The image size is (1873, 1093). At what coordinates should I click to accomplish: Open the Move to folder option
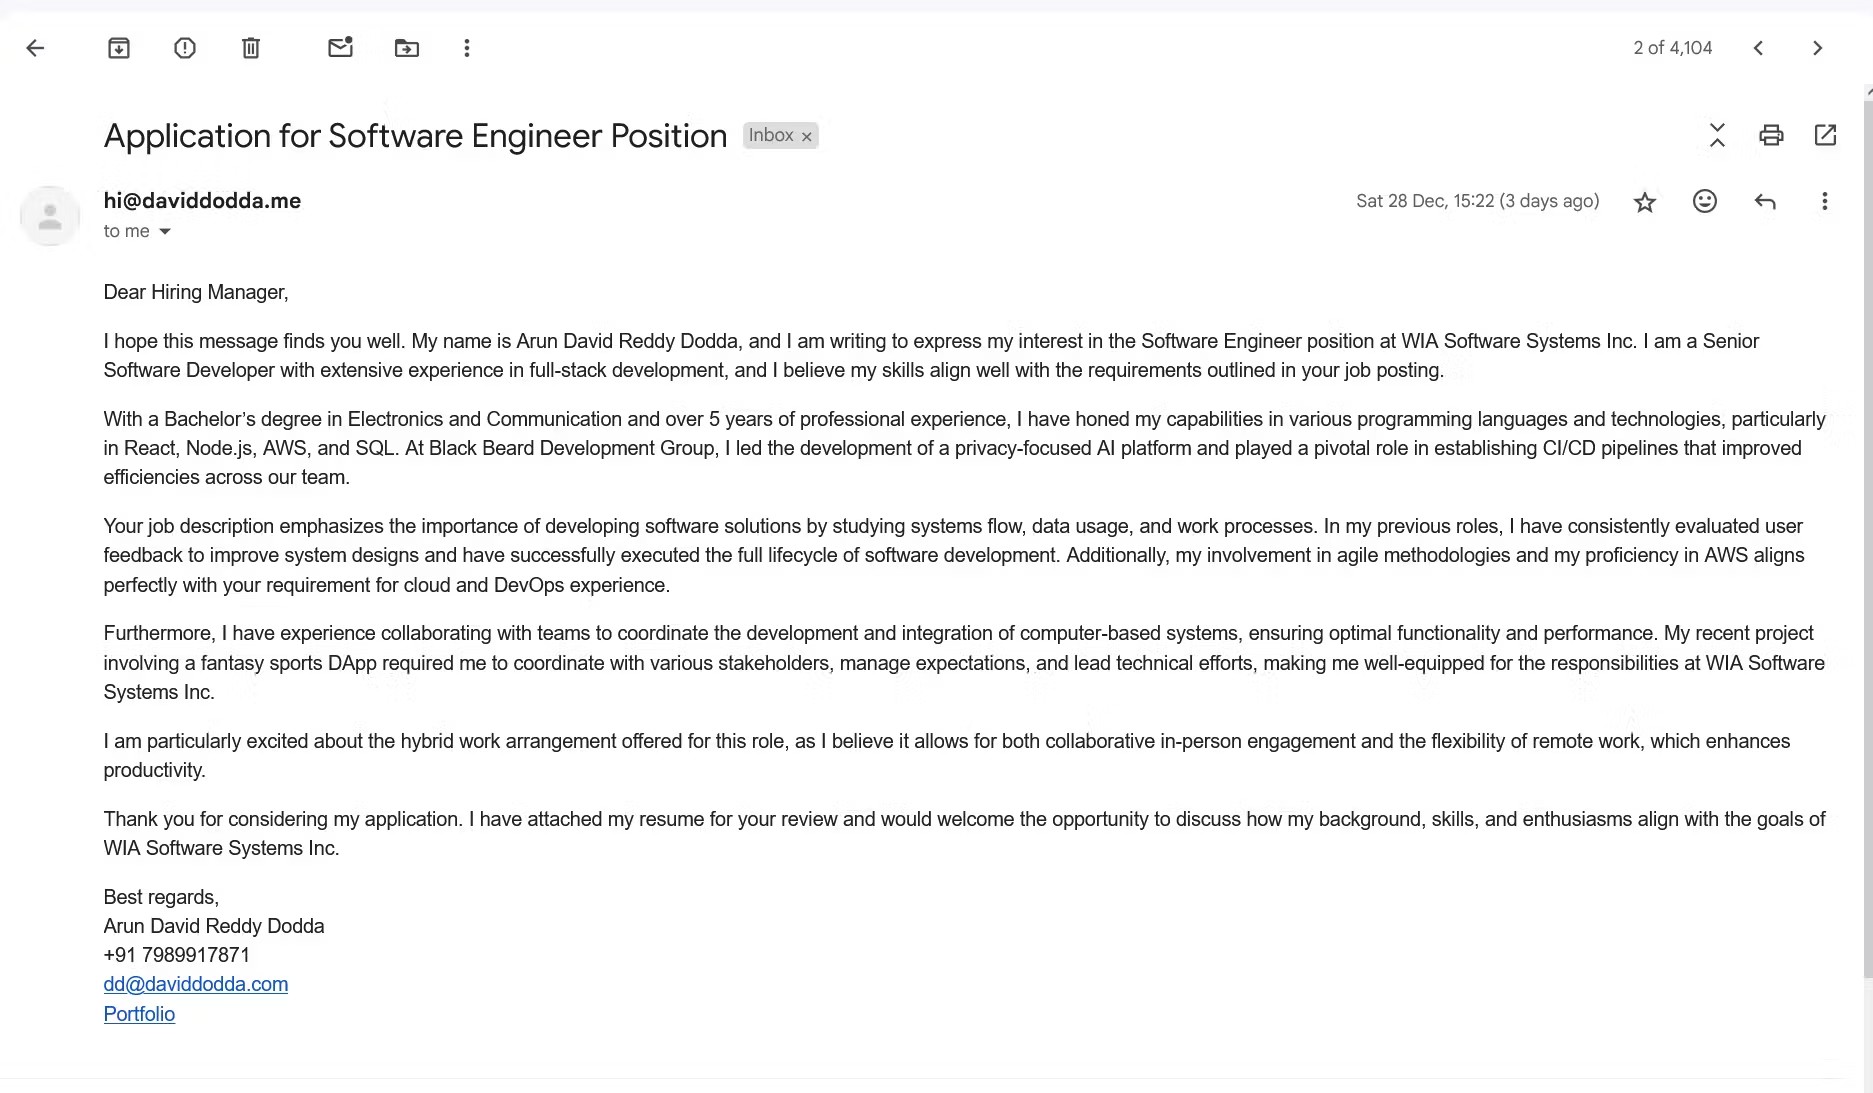point(407,48)
